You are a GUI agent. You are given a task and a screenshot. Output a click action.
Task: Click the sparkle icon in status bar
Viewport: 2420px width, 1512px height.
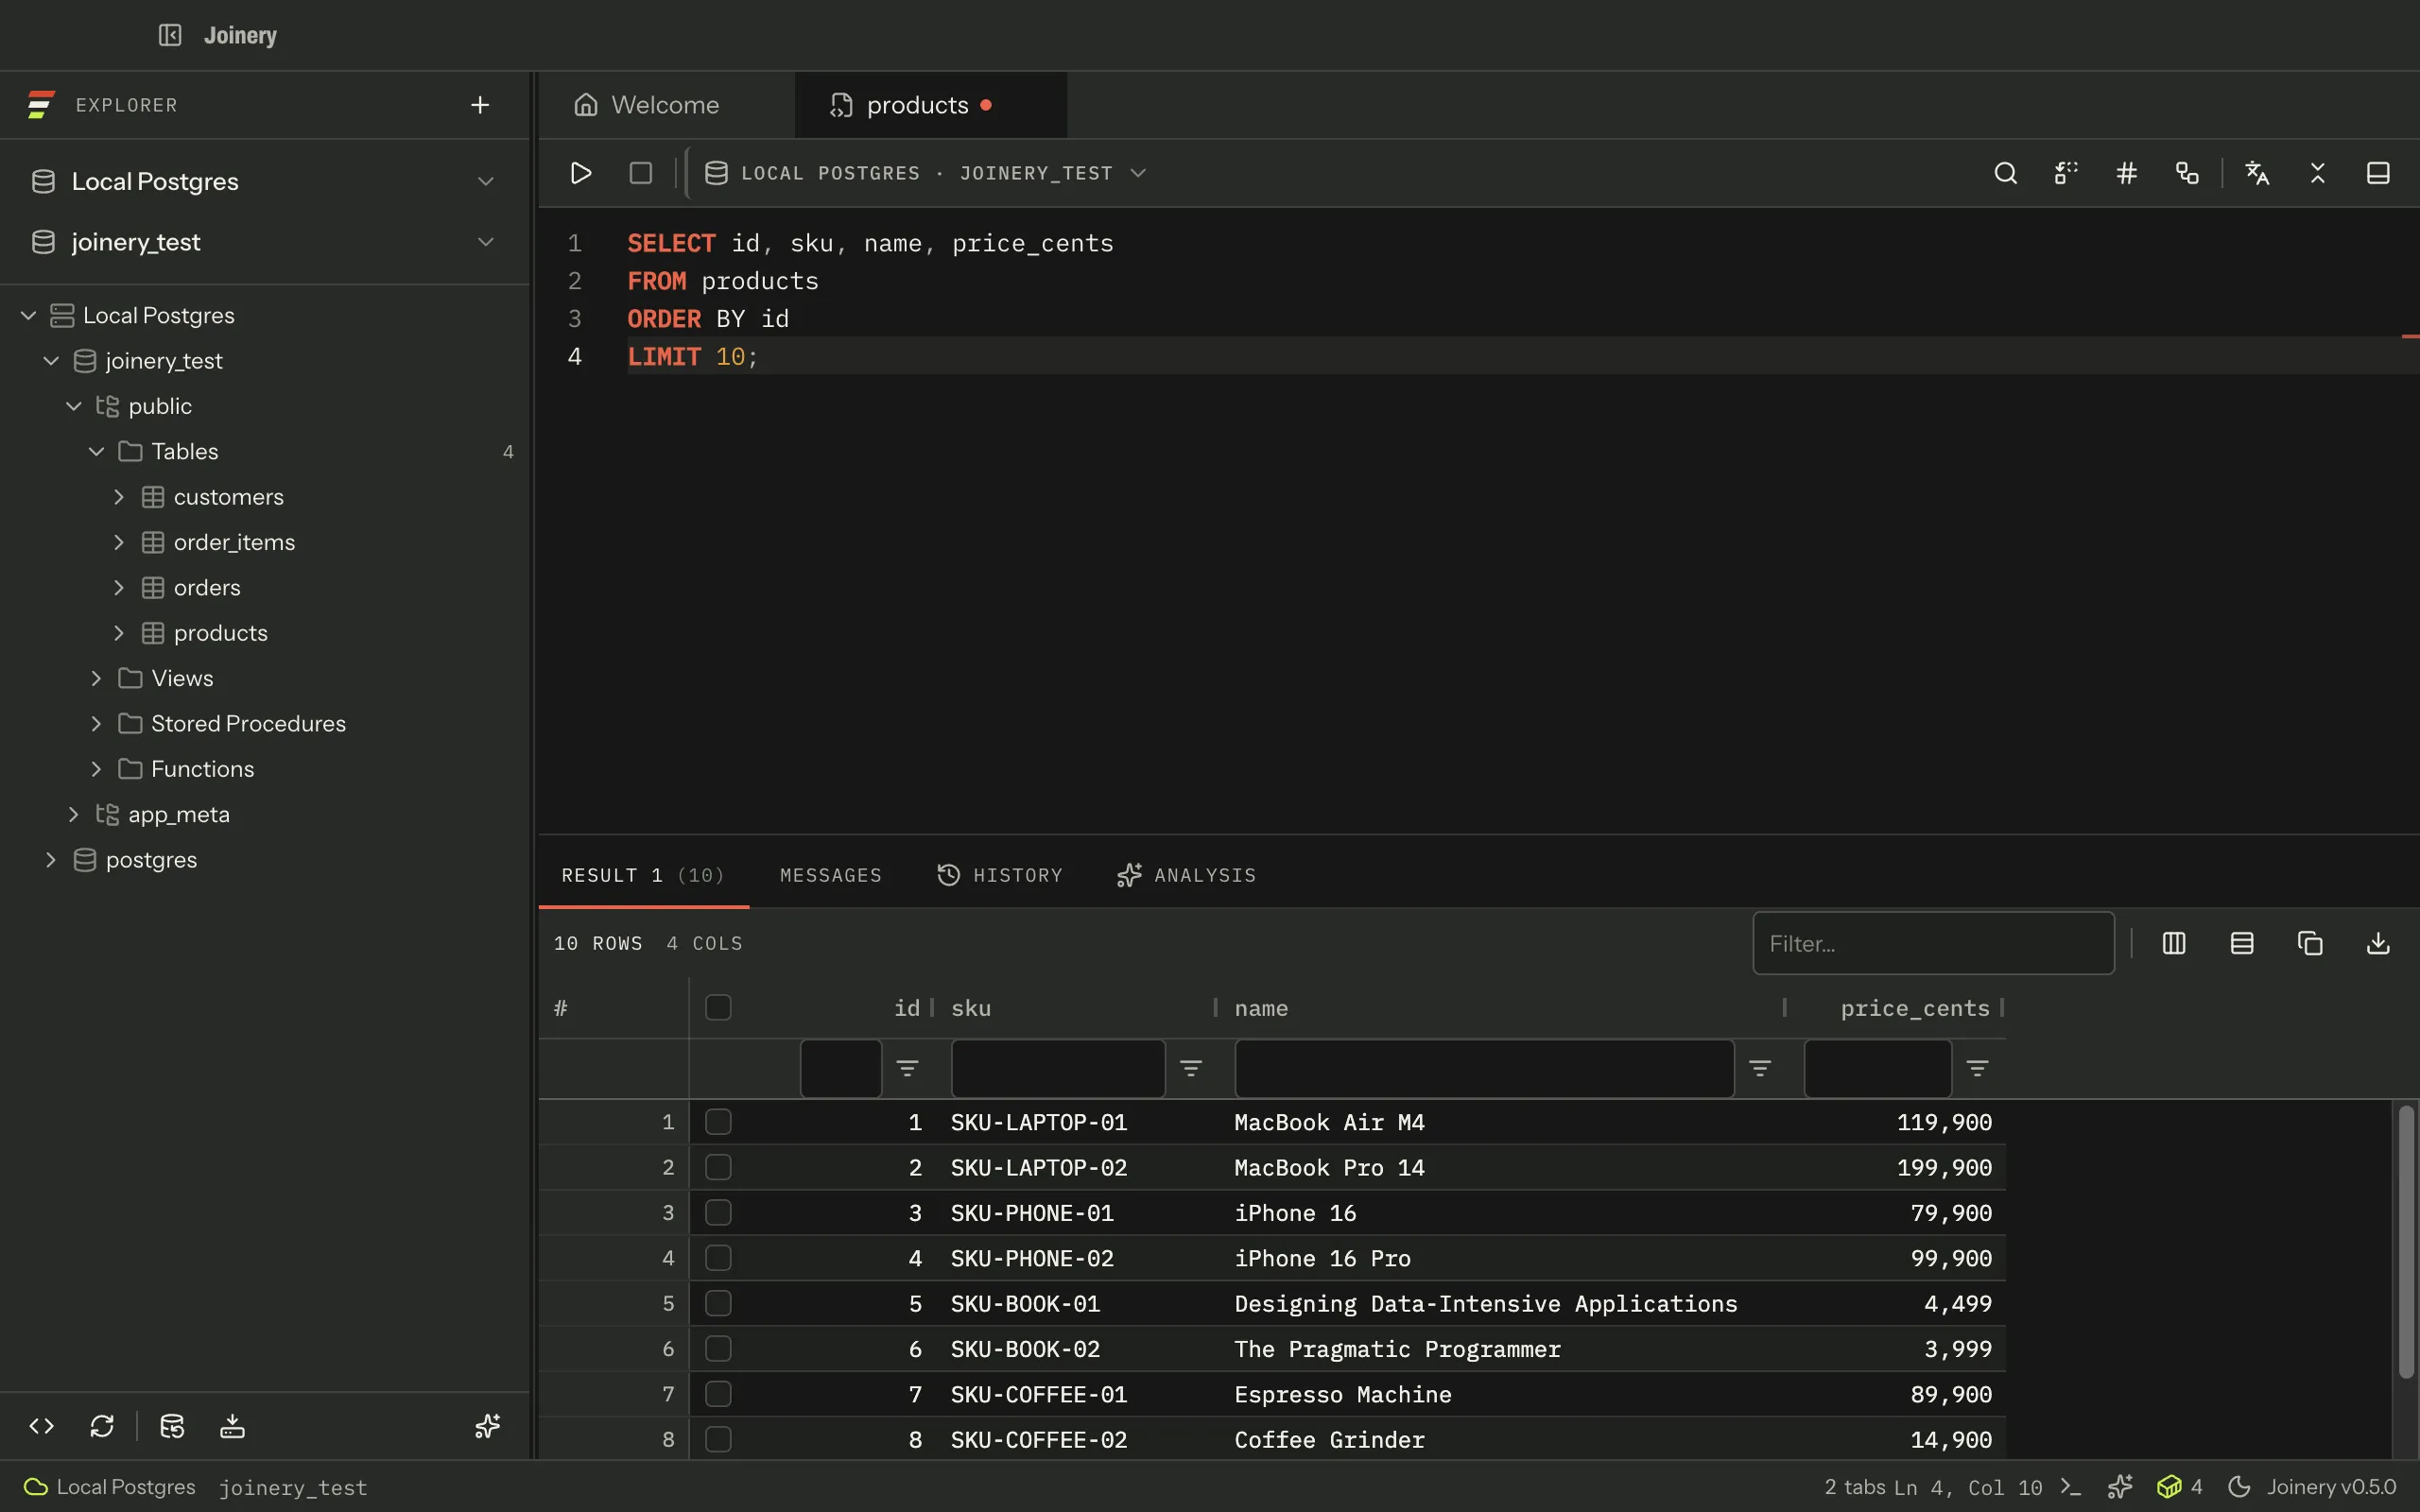click(x=2120, y=1487)
